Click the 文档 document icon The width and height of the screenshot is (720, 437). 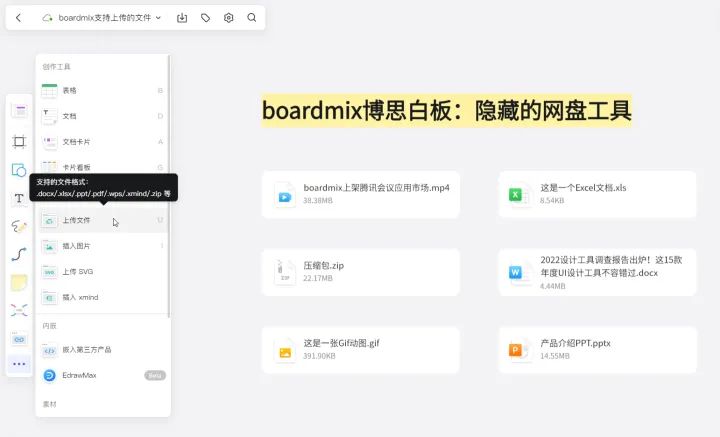coord(49,117)
